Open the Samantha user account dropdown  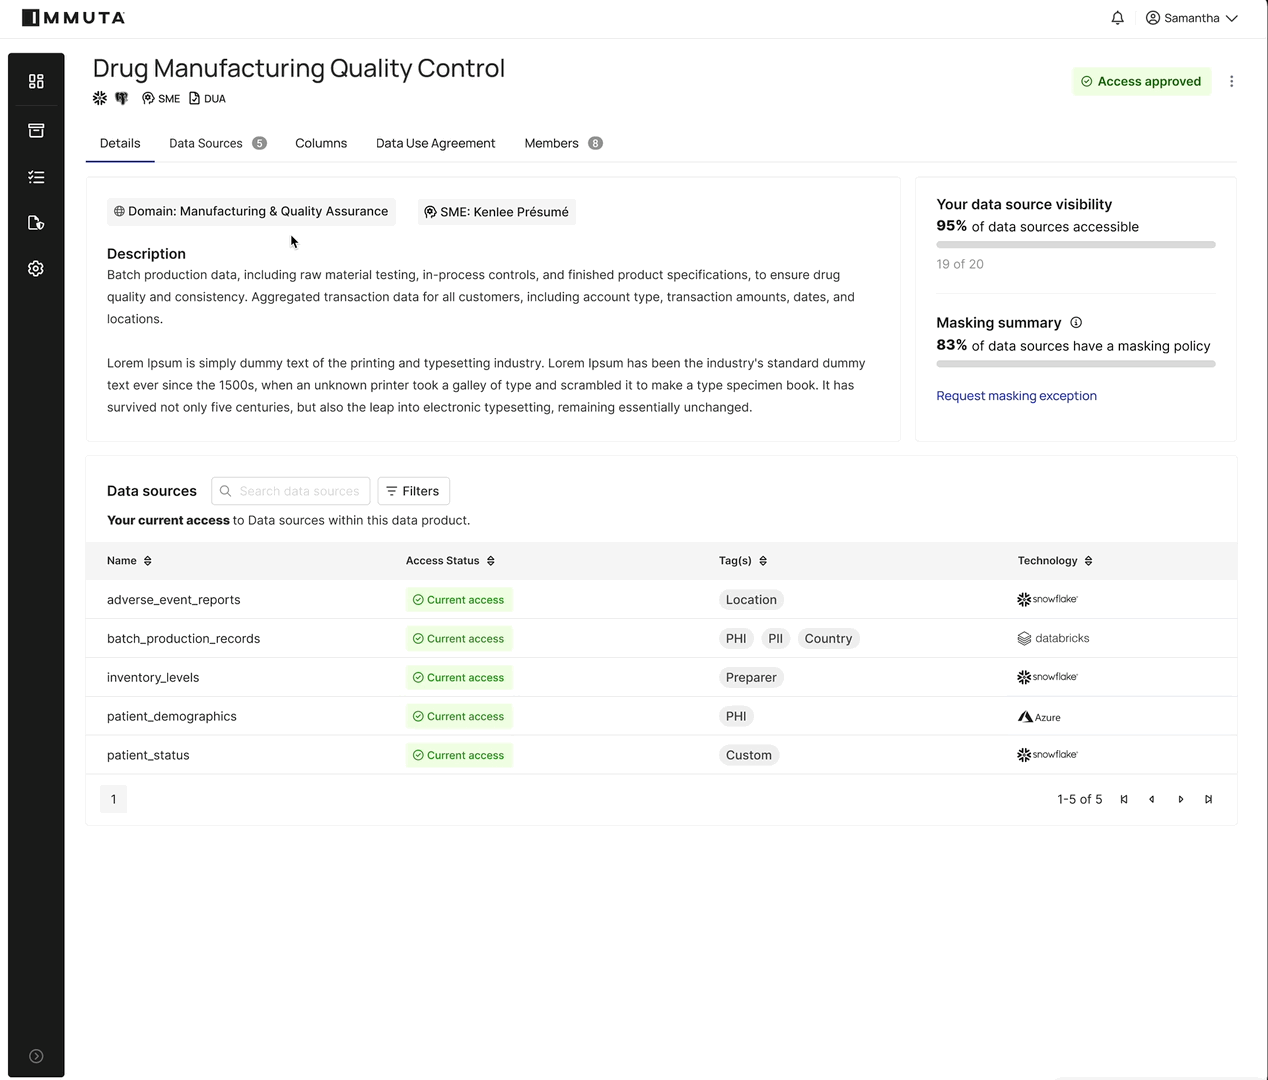tap(1191, 18)
